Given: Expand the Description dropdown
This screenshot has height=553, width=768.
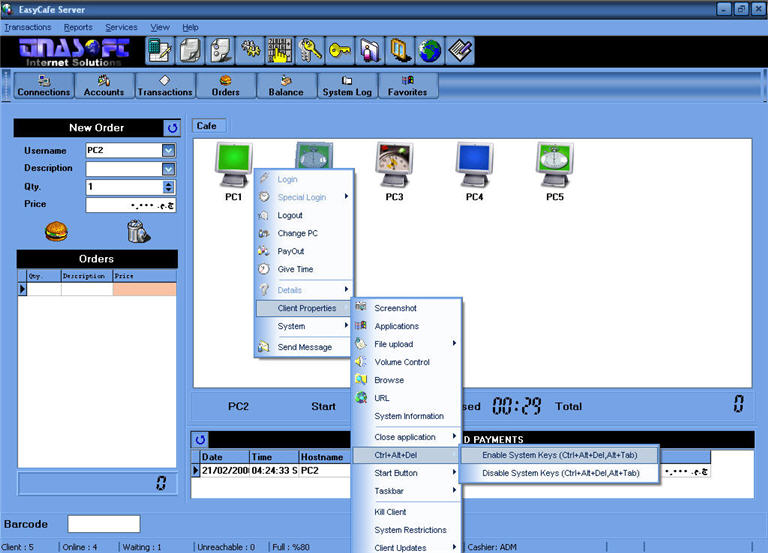Looking at the screenshot, I should [168, 169].
